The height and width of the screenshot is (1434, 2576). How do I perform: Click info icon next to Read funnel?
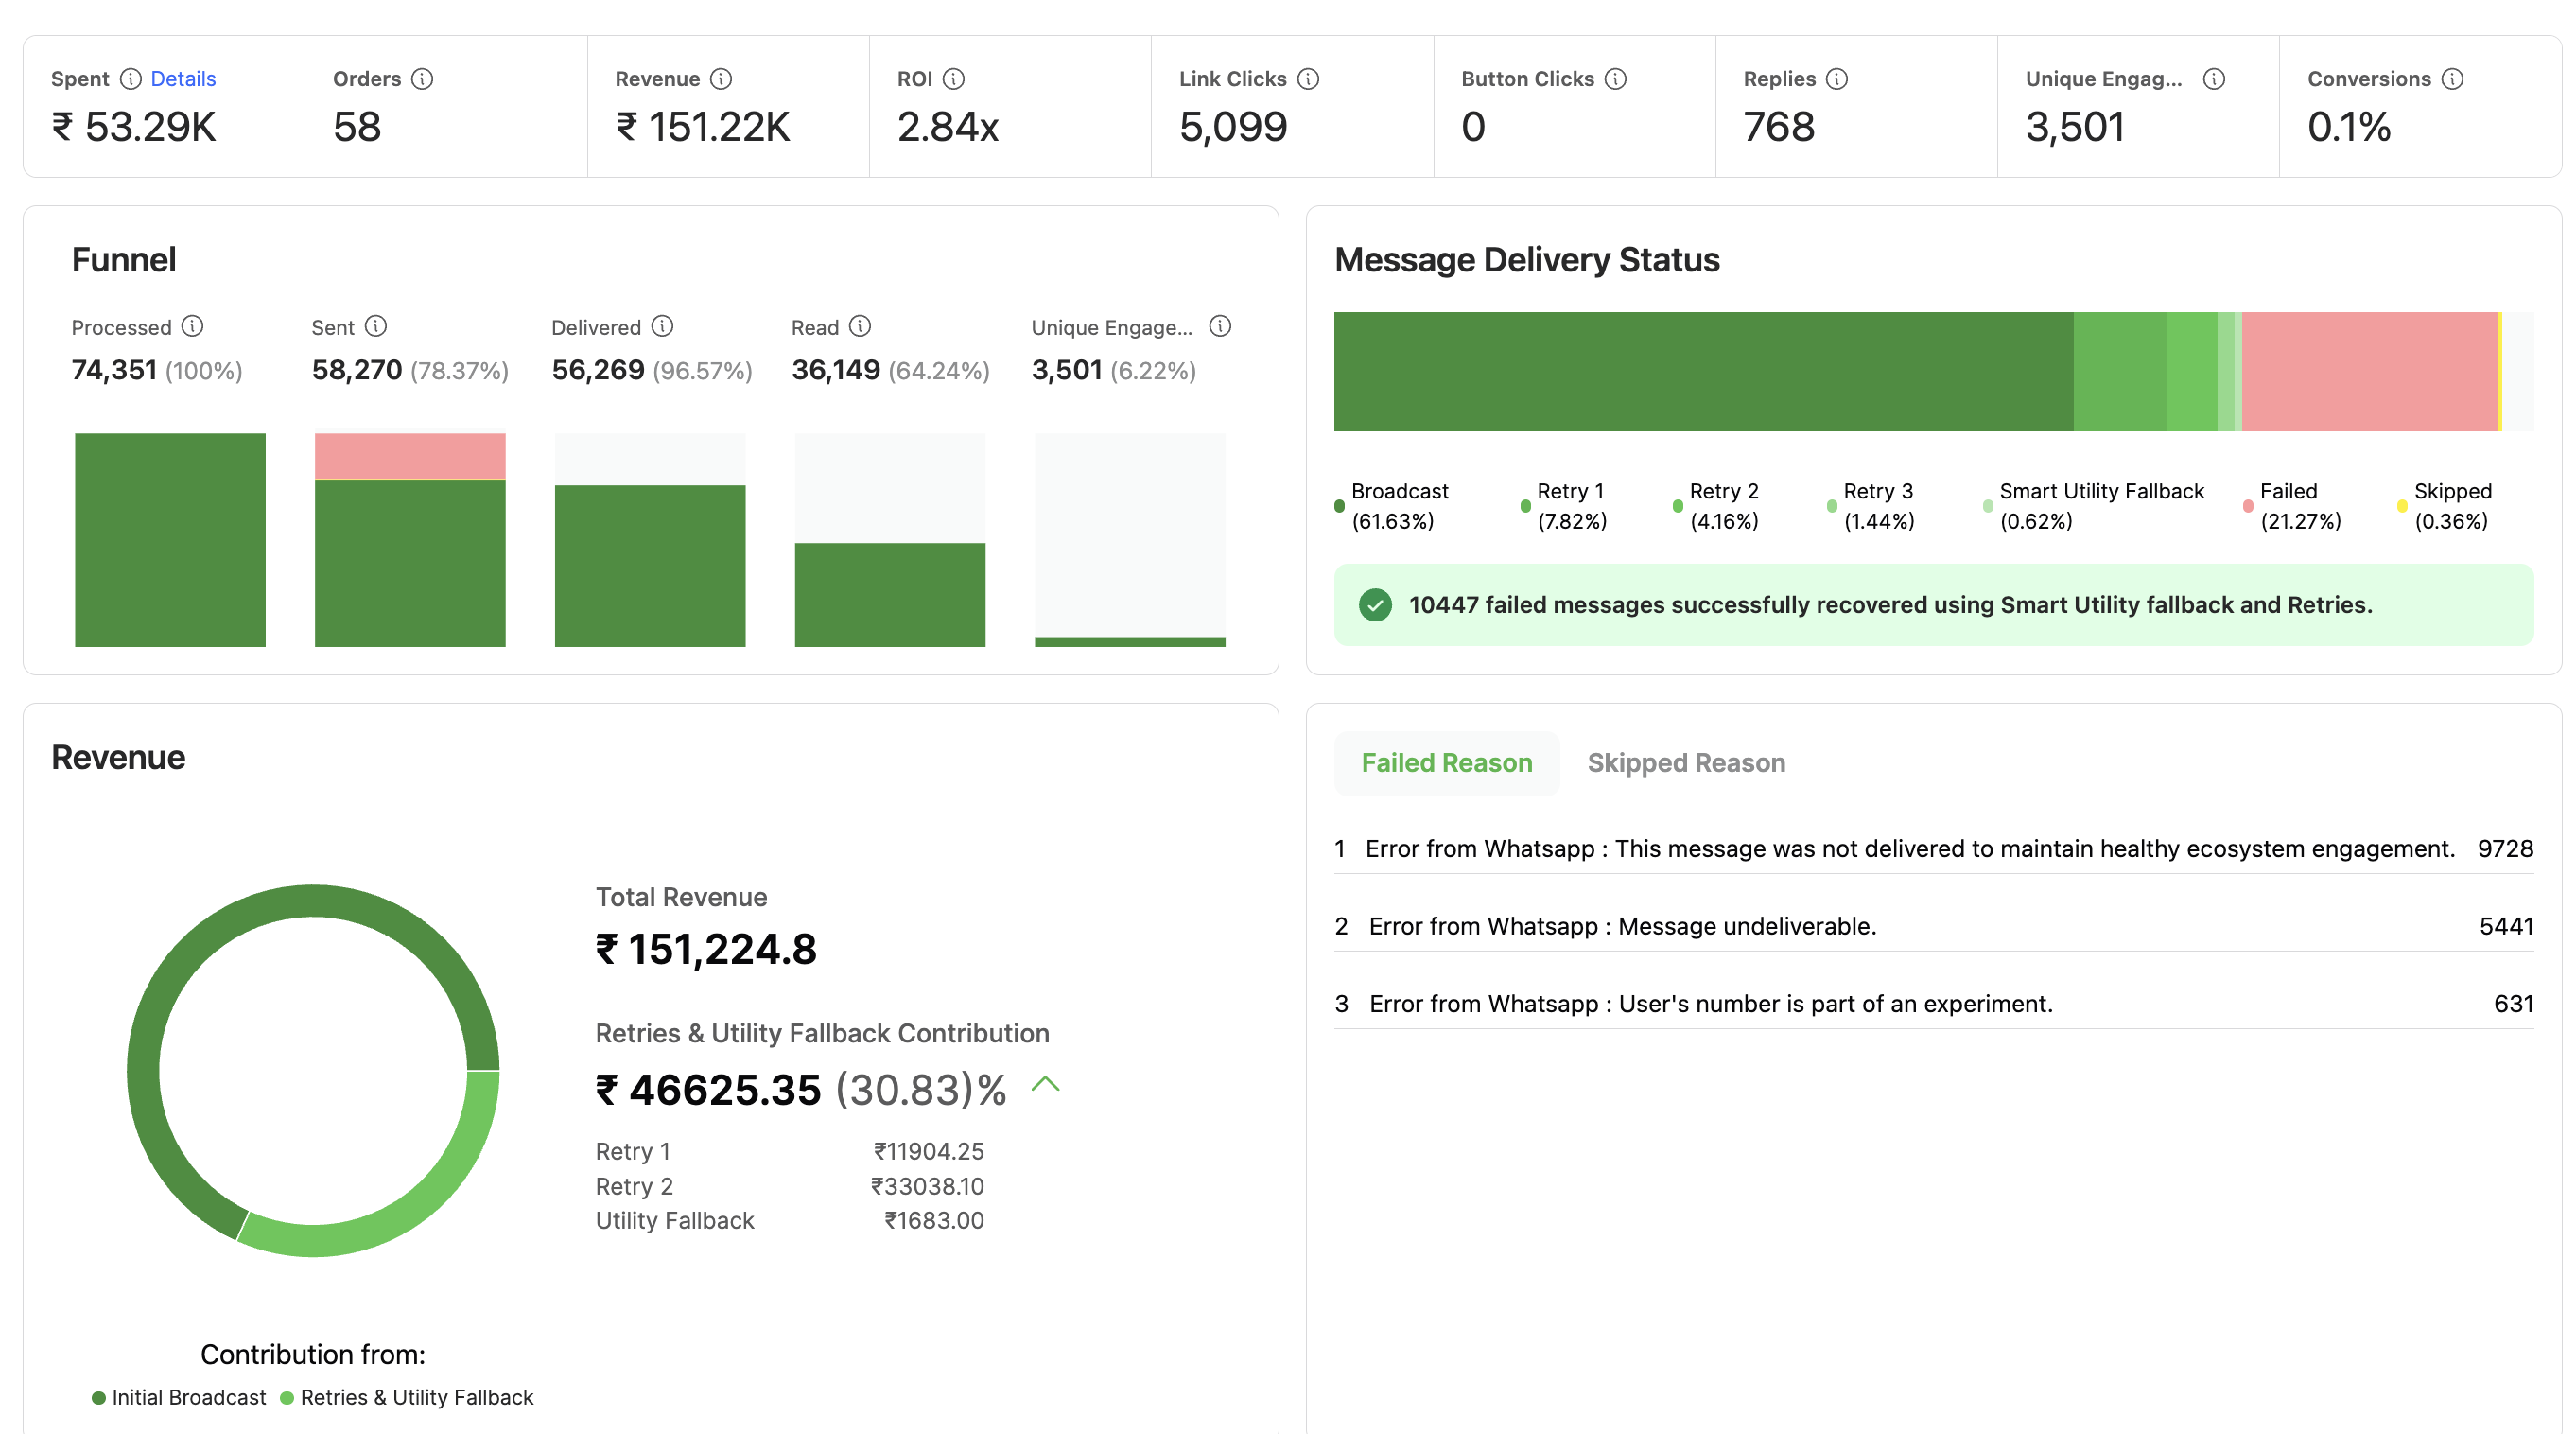[x=860, y=327]
